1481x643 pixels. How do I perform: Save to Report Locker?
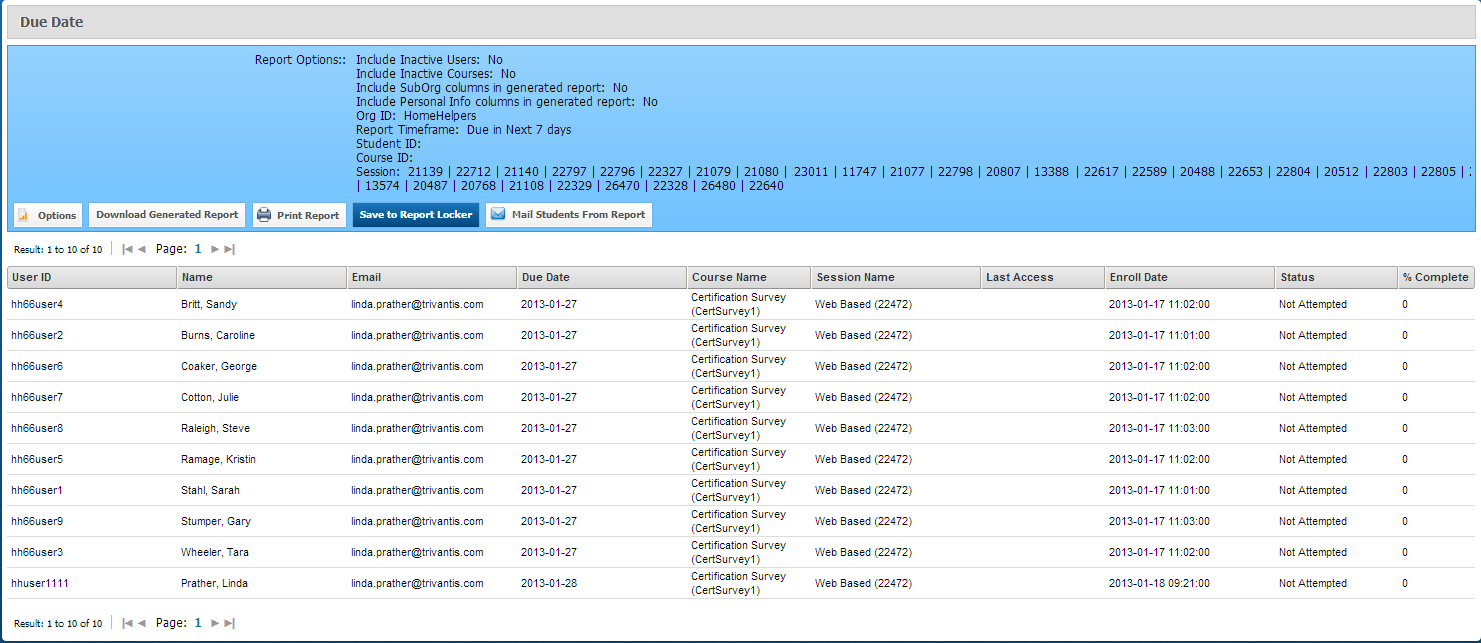(x=415, y=215)
